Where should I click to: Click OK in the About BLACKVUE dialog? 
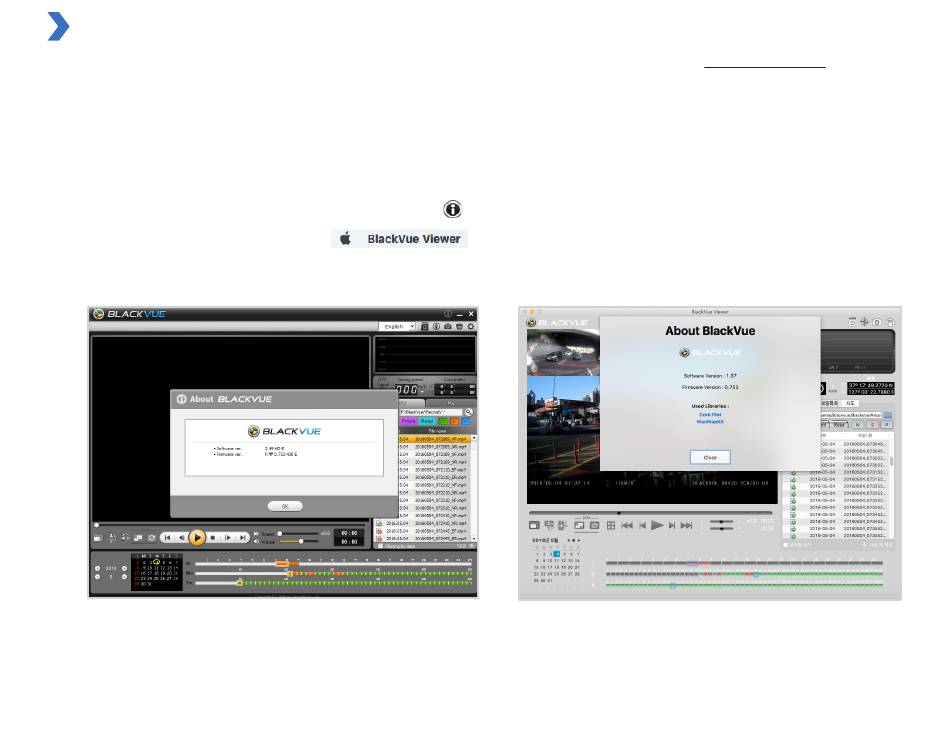coord(283,506)
